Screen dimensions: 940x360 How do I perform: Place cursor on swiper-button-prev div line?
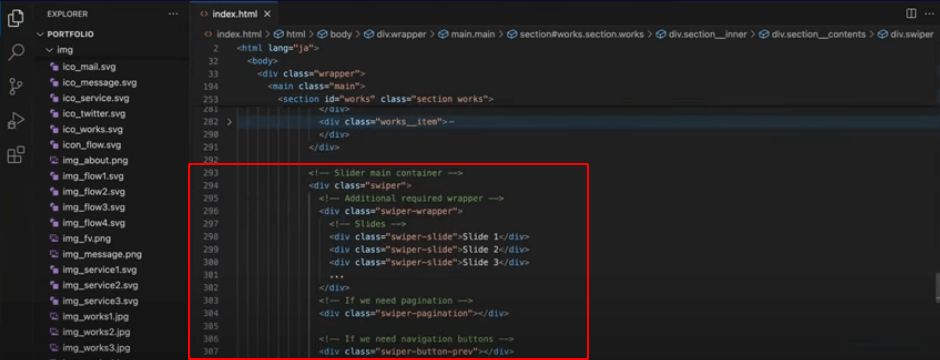coord(417,351)
